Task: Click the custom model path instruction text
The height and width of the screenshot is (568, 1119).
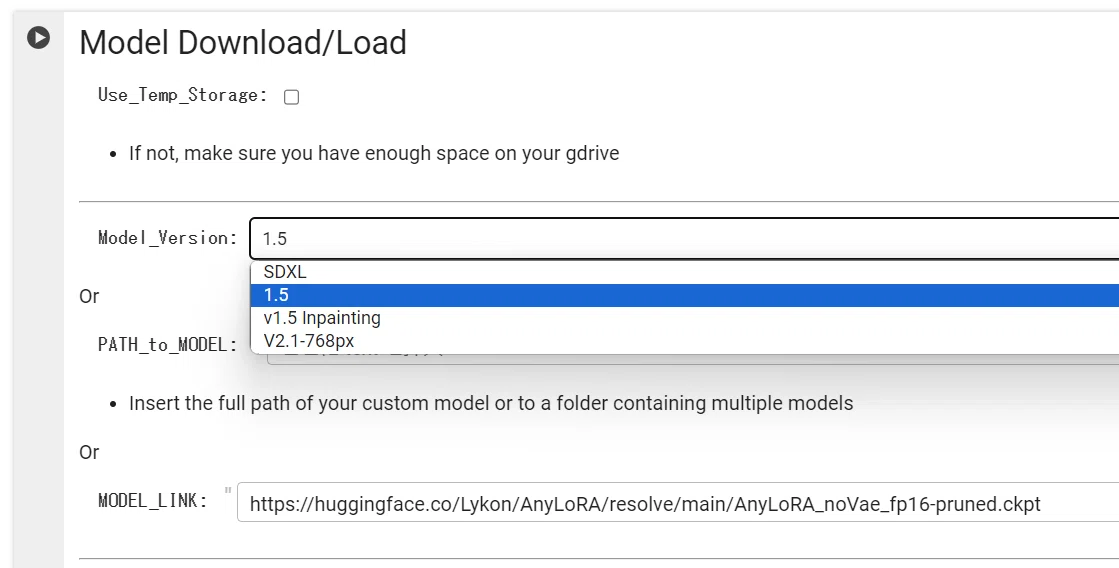Action: tap(491, 403)
